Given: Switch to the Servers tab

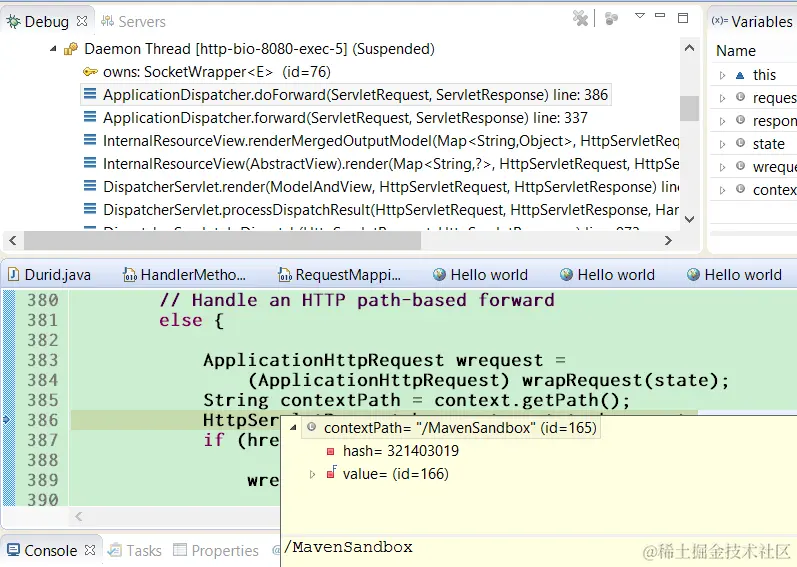Looking at the screenshot, I should (x=133, y=21).
